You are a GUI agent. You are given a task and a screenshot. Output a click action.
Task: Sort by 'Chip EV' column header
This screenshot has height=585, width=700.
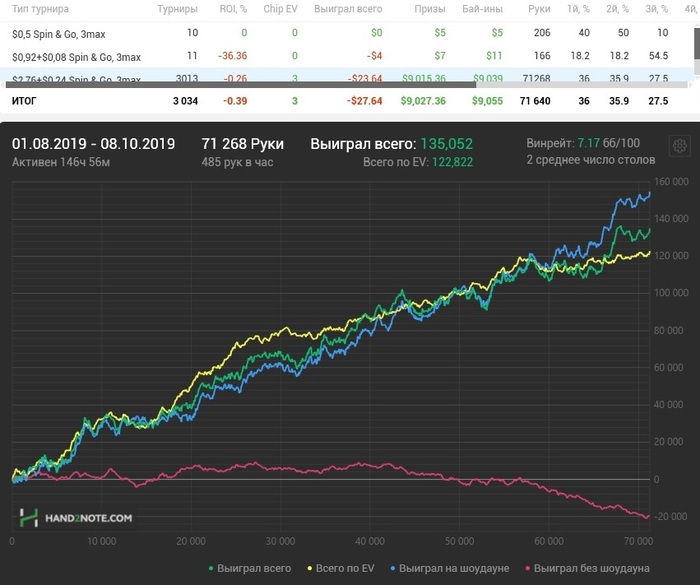coord(280,9)
